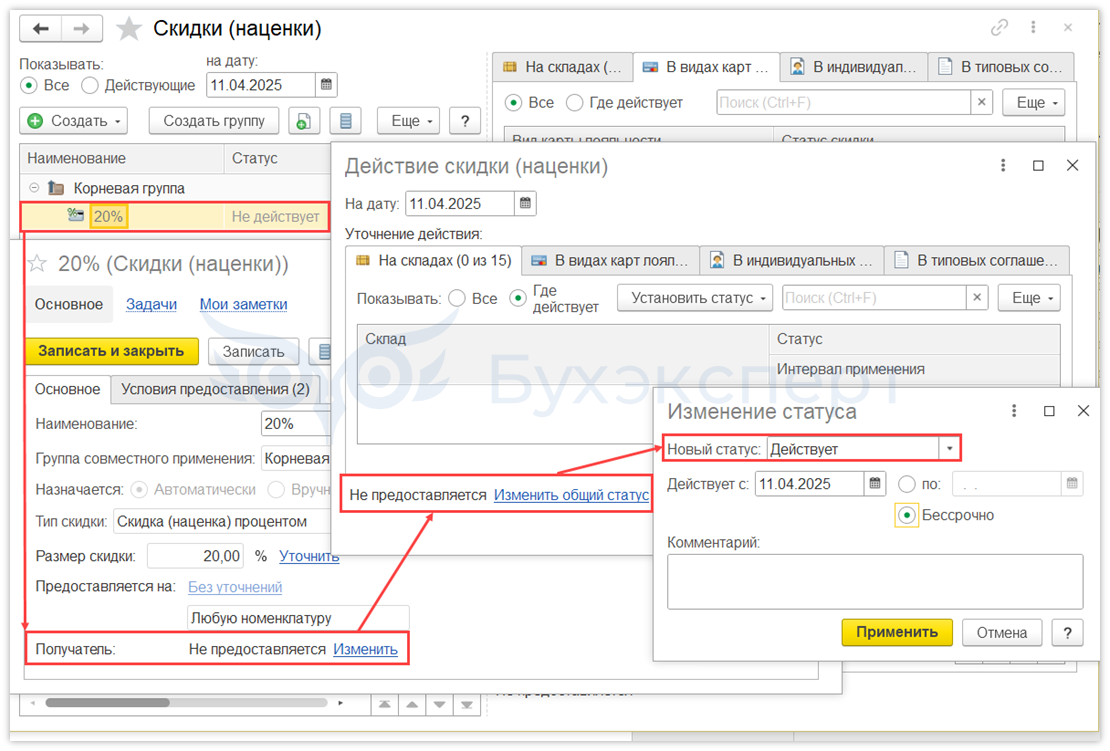The width and height of the screenshot is (1110, 751).
Task: Collapse the Корневая группа tree node
Action: coord(34,188)
